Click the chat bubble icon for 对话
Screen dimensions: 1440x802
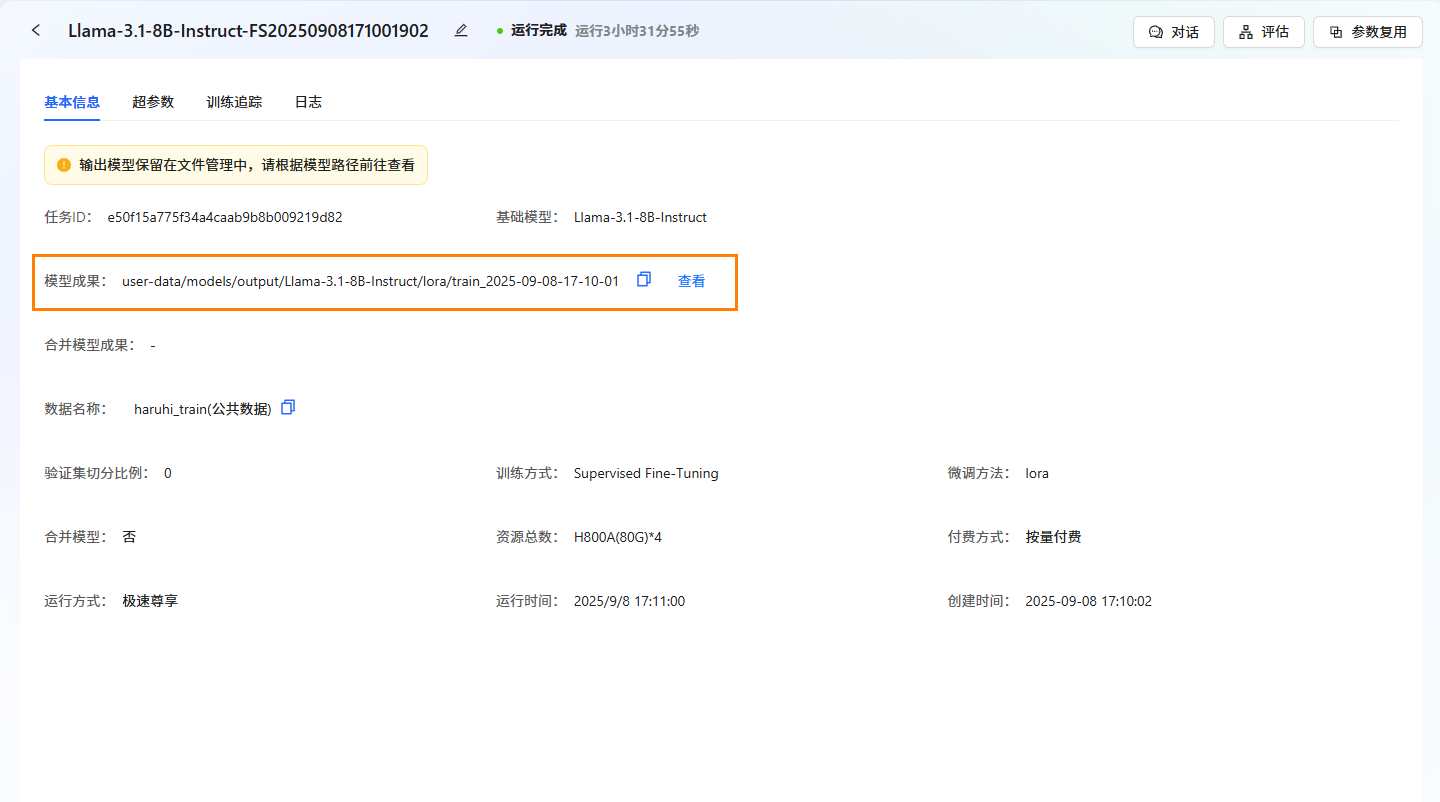click(x=1156, y=32)
